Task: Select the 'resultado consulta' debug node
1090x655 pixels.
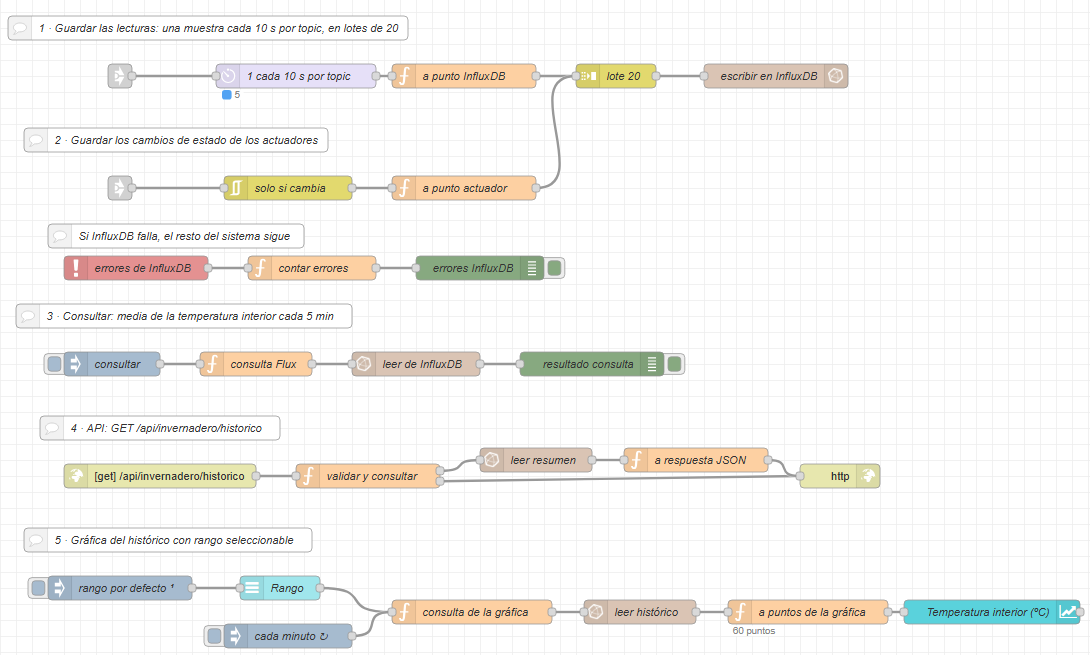Action: pos(592,364)
